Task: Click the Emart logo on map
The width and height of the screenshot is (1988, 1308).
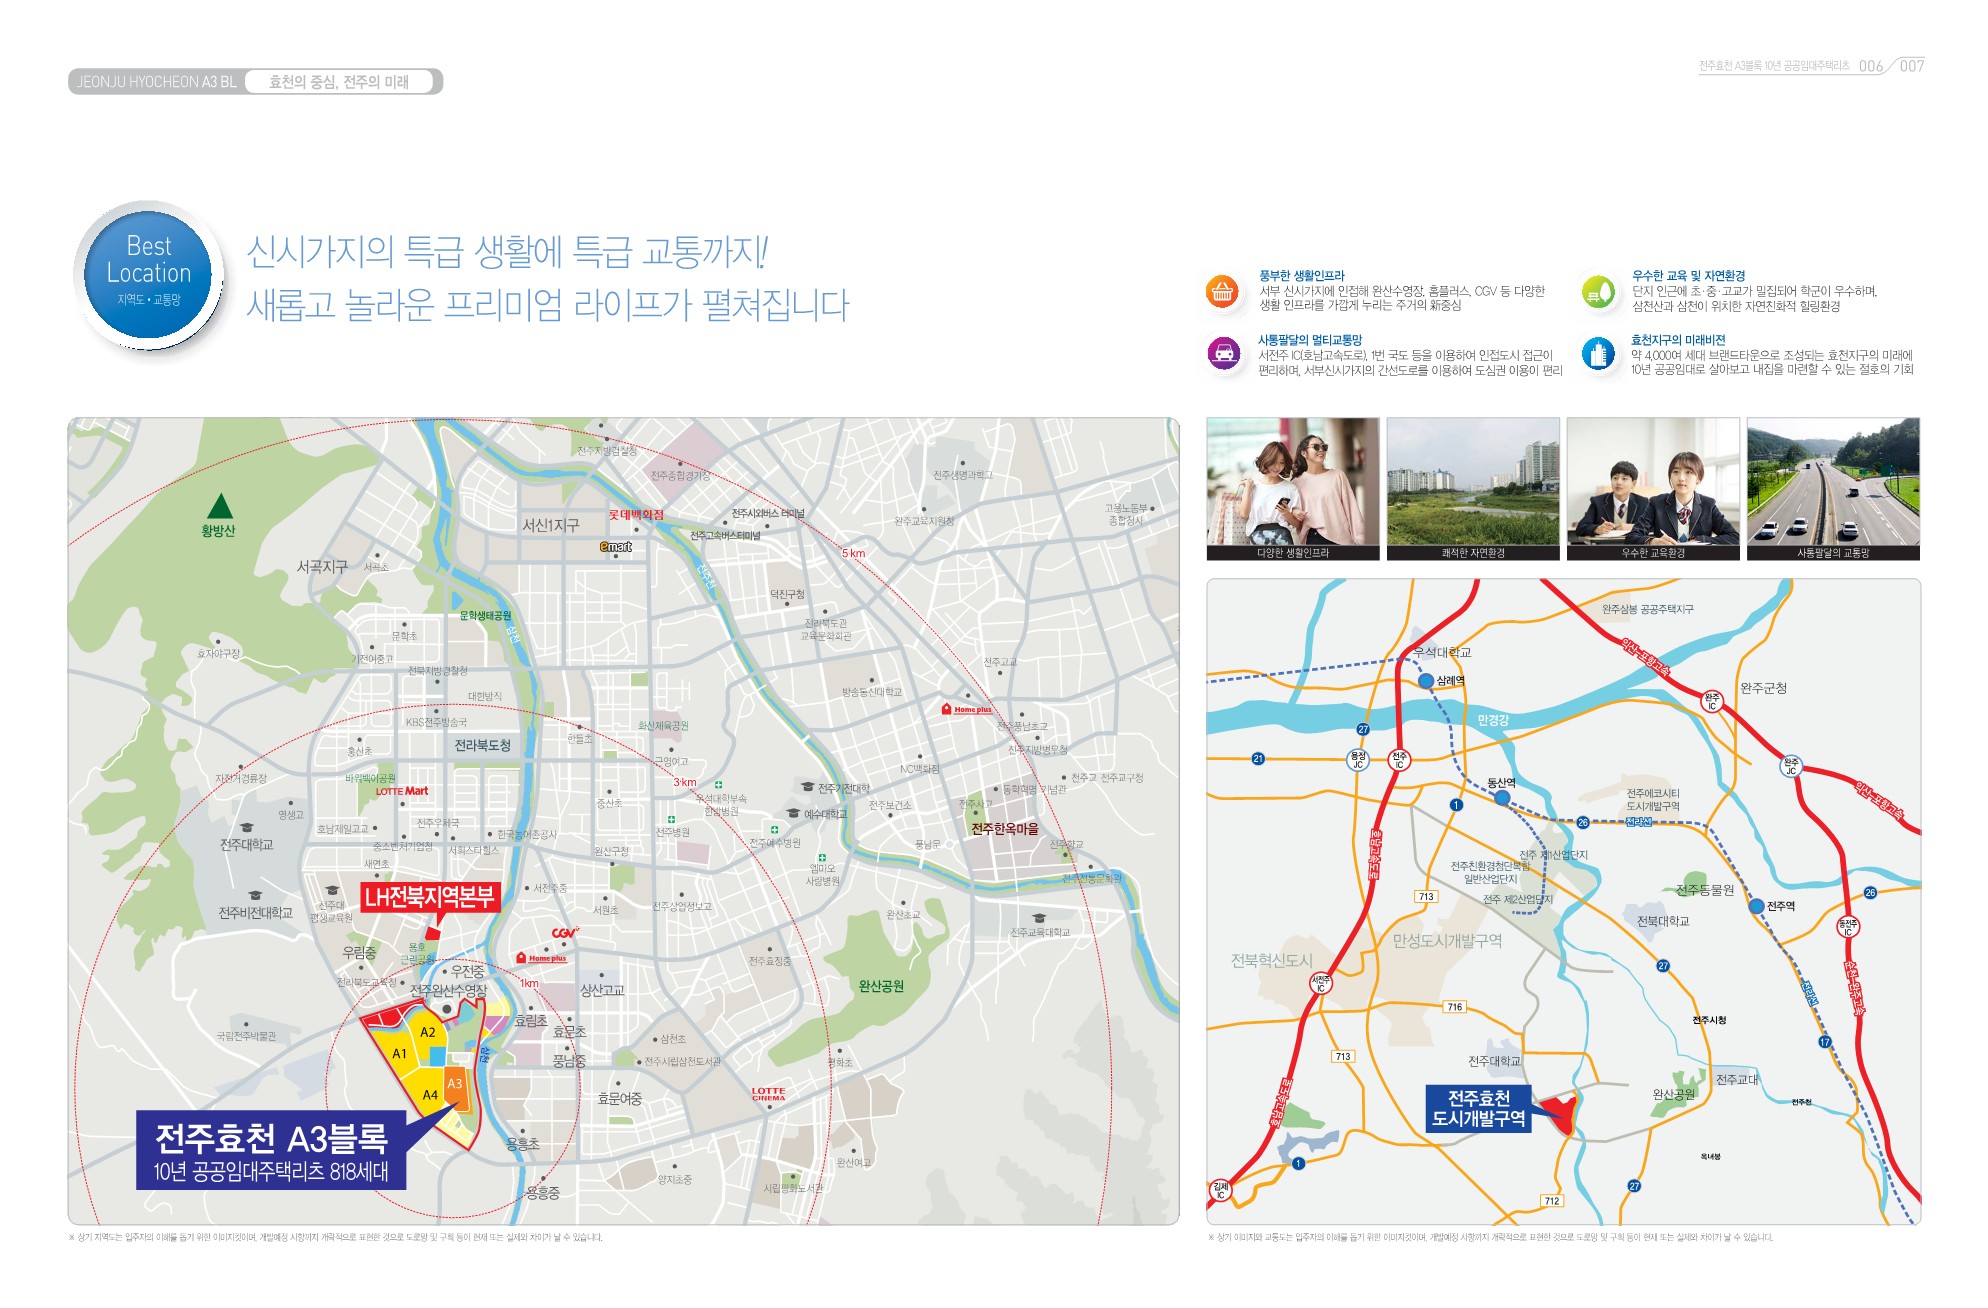Action: click(x=616, y=547)
